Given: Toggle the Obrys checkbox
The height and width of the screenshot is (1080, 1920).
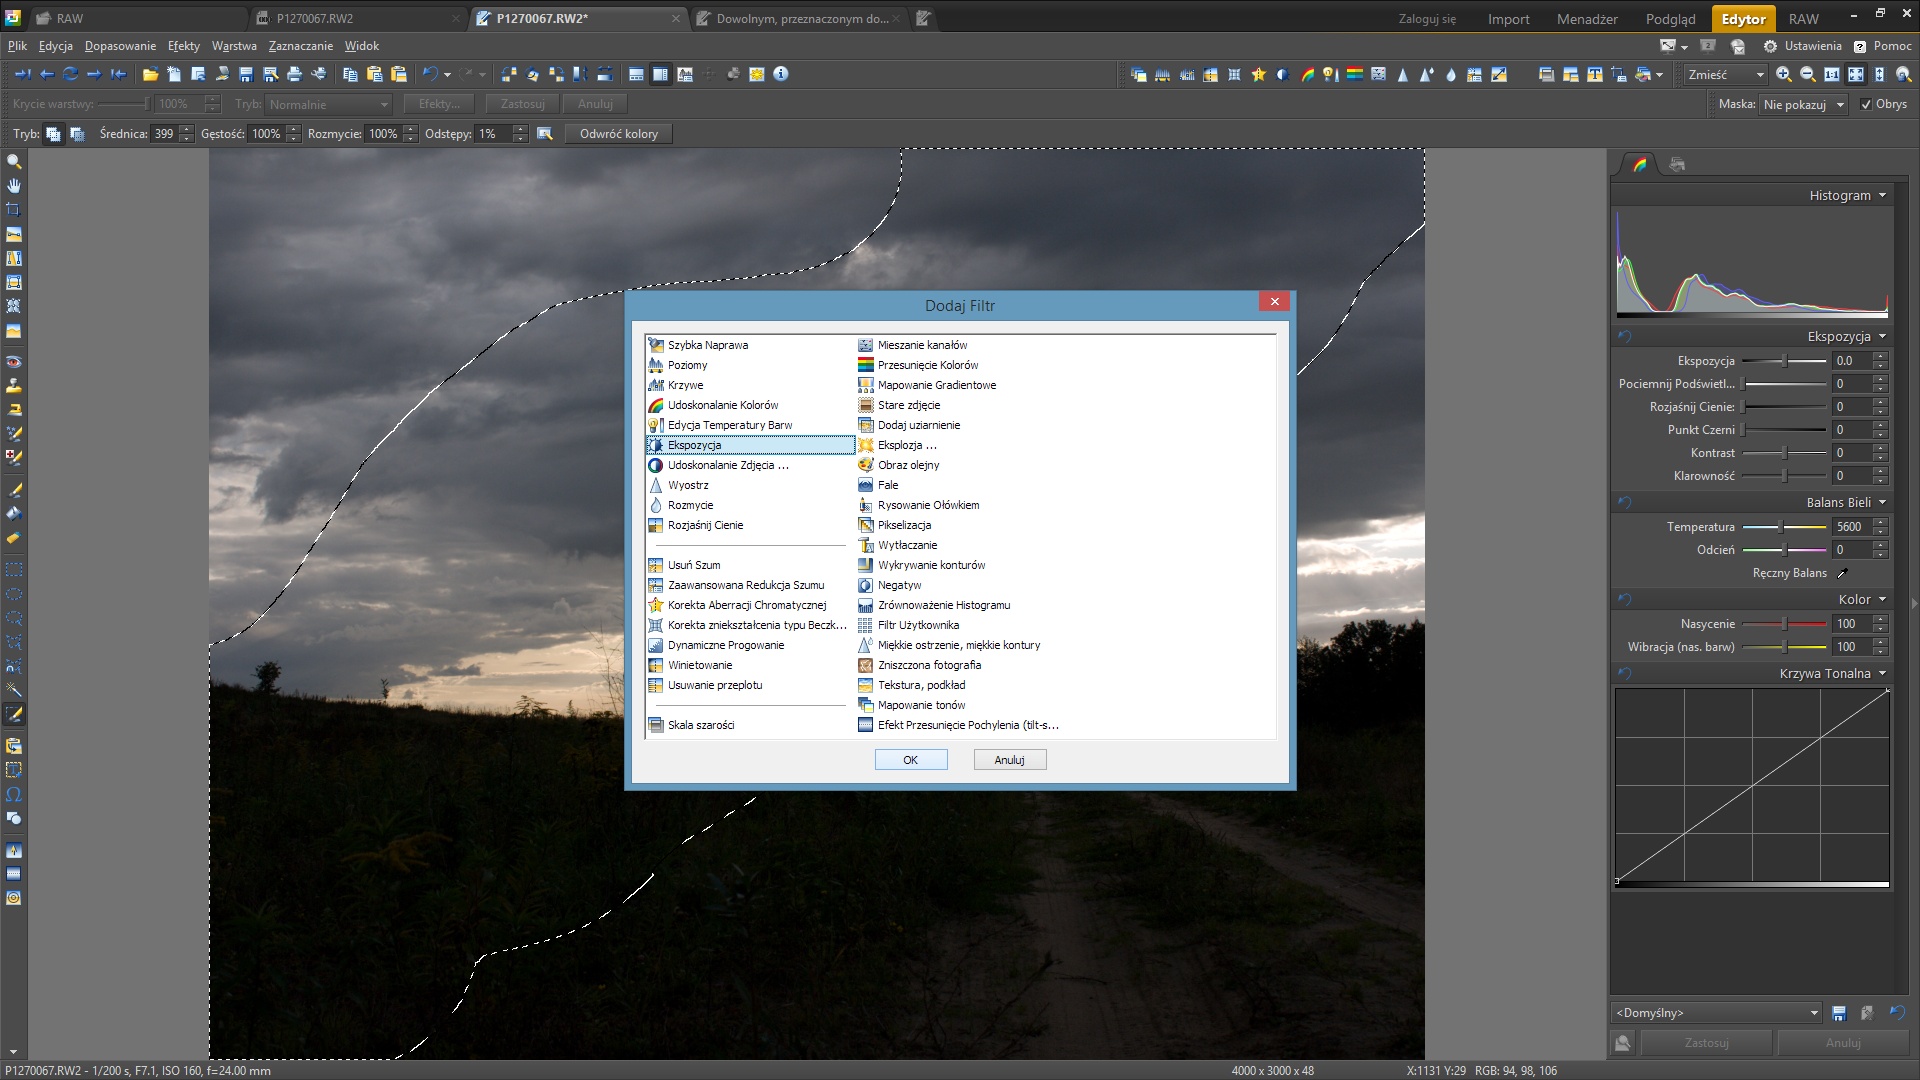Looking at the screenshot, I should tap(1866, 104).
